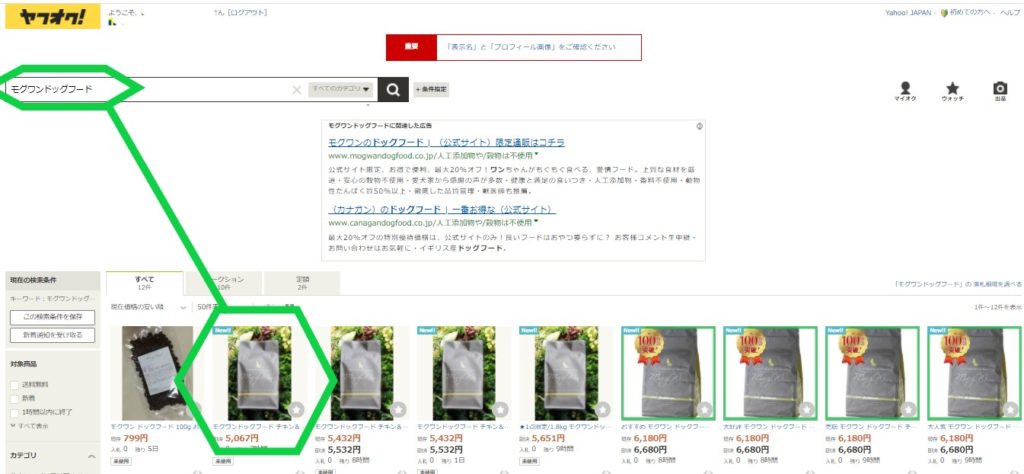Select the すべて results tab
1024x474 pixels.
tap(144, 283)
